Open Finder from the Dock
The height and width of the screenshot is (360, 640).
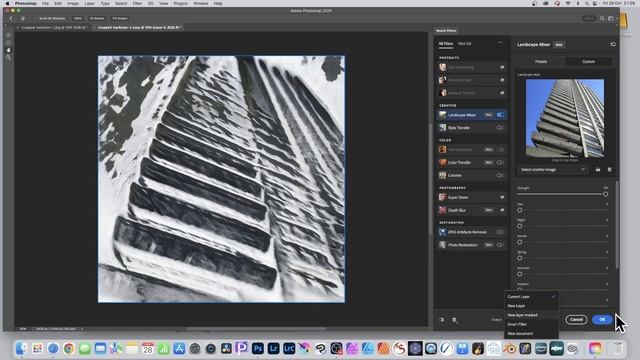click(21, 349)
